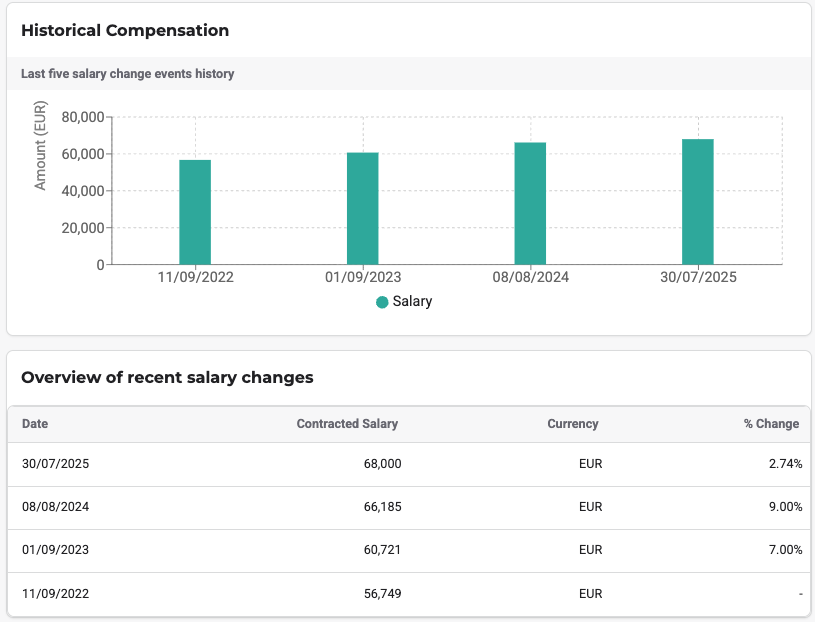Image resolution: width=815 pixels, height=622 pixels.
Task: Click the Contracted Salary column header
Action: click(x=347, y=424)
